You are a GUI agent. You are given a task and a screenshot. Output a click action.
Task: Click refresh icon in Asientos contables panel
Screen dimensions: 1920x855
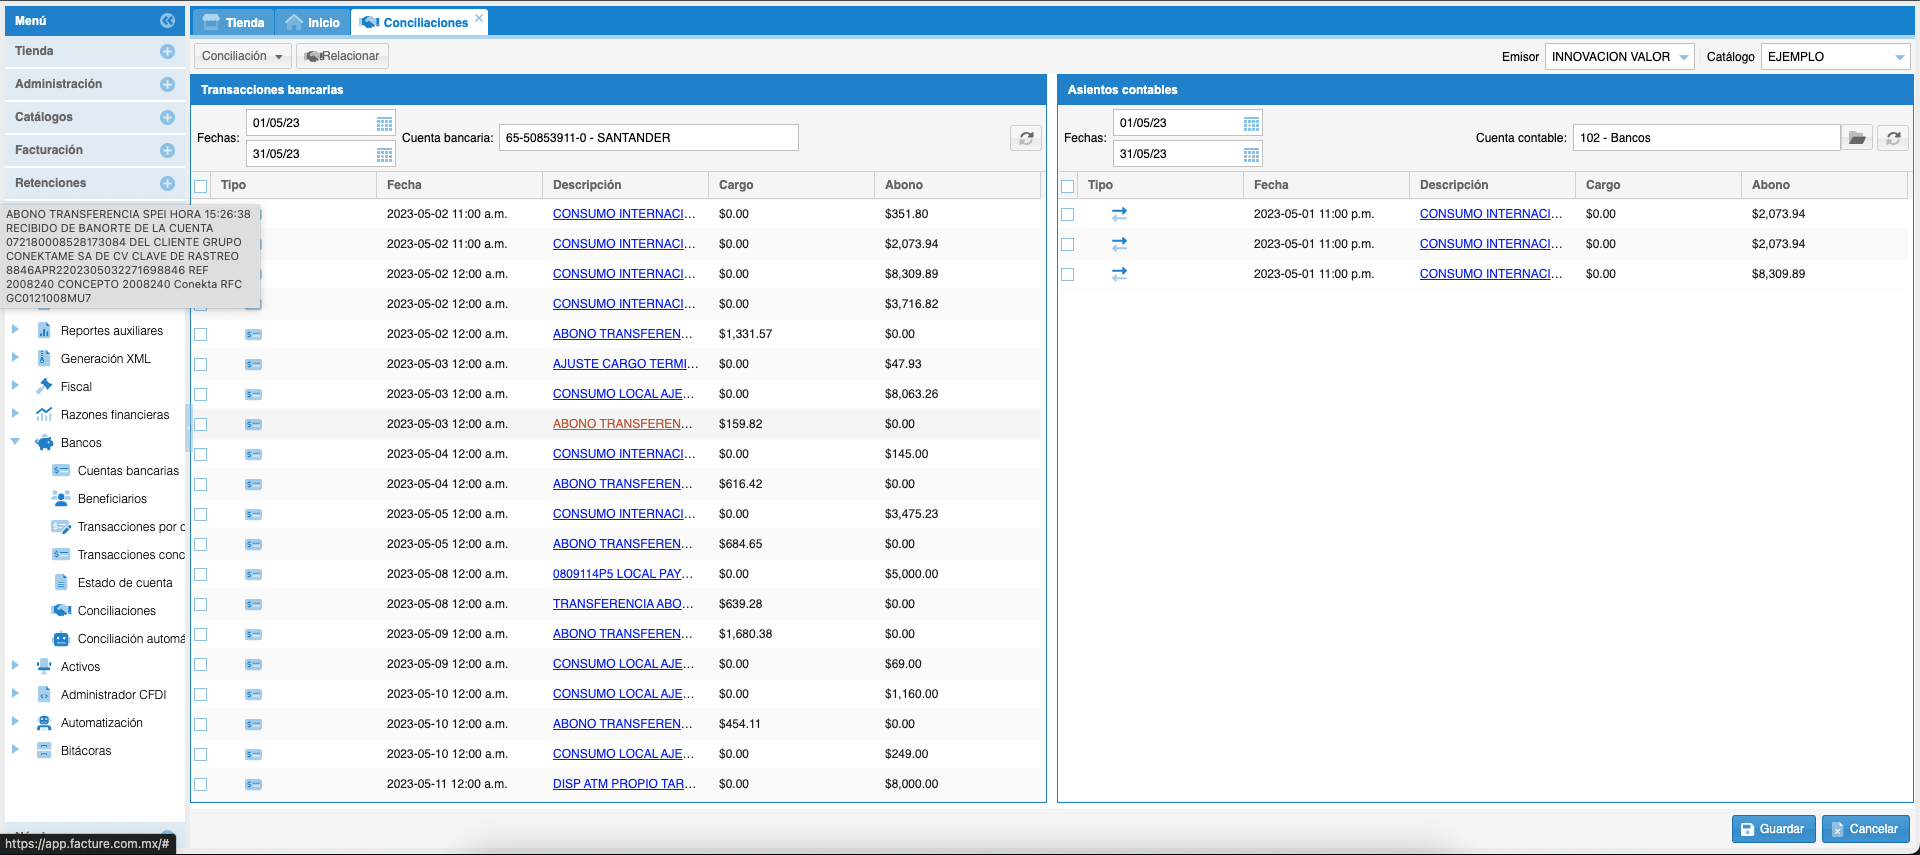[1893, 138]
